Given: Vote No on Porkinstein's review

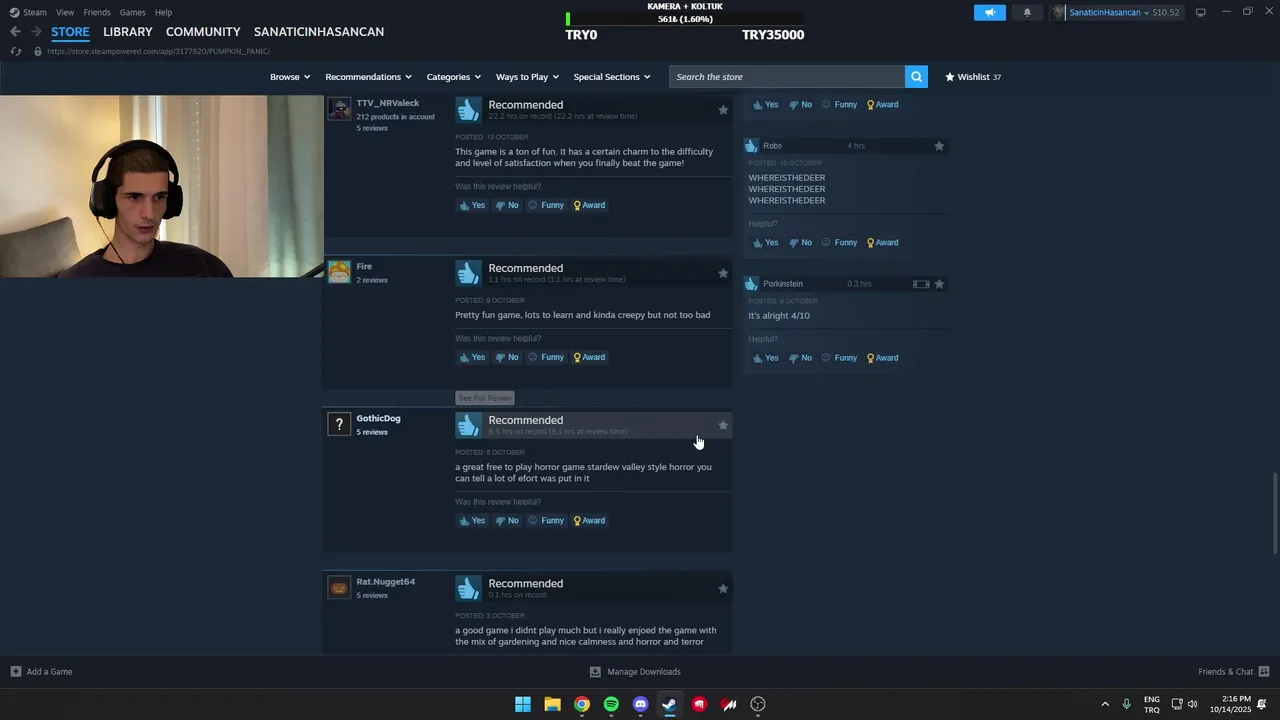Looking at the screenshot, I should point(800,357).
